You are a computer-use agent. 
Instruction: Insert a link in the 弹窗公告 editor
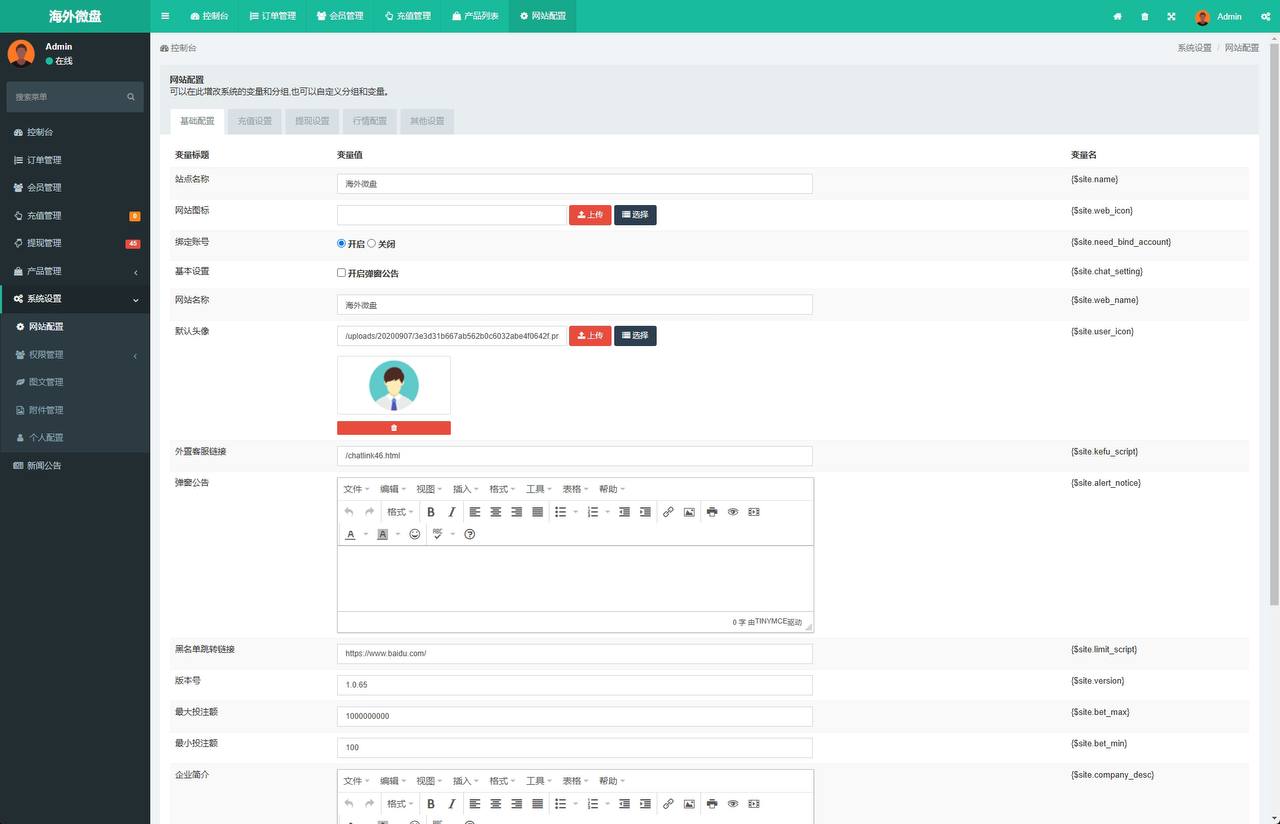coord(668,512)
